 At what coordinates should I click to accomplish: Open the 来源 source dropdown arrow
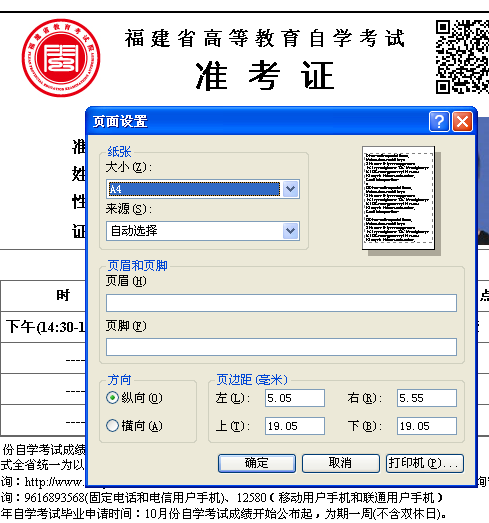point(291,231)
